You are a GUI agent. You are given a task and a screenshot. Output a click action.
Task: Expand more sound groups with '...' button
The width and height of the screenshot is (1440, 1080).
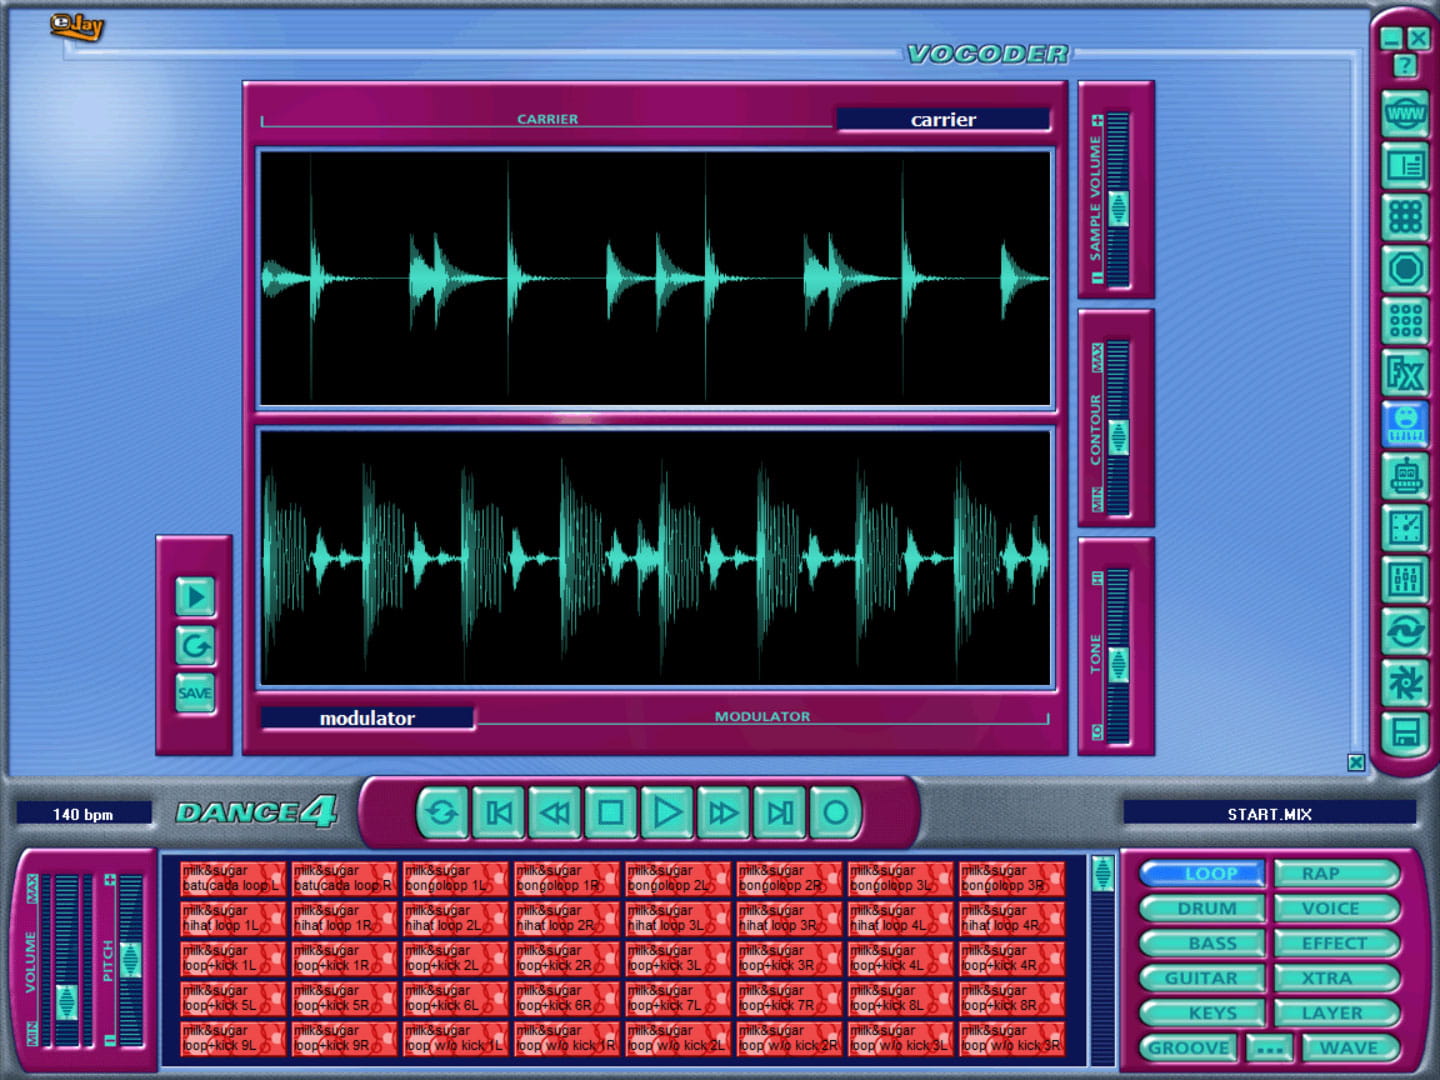[1270, 1048]
